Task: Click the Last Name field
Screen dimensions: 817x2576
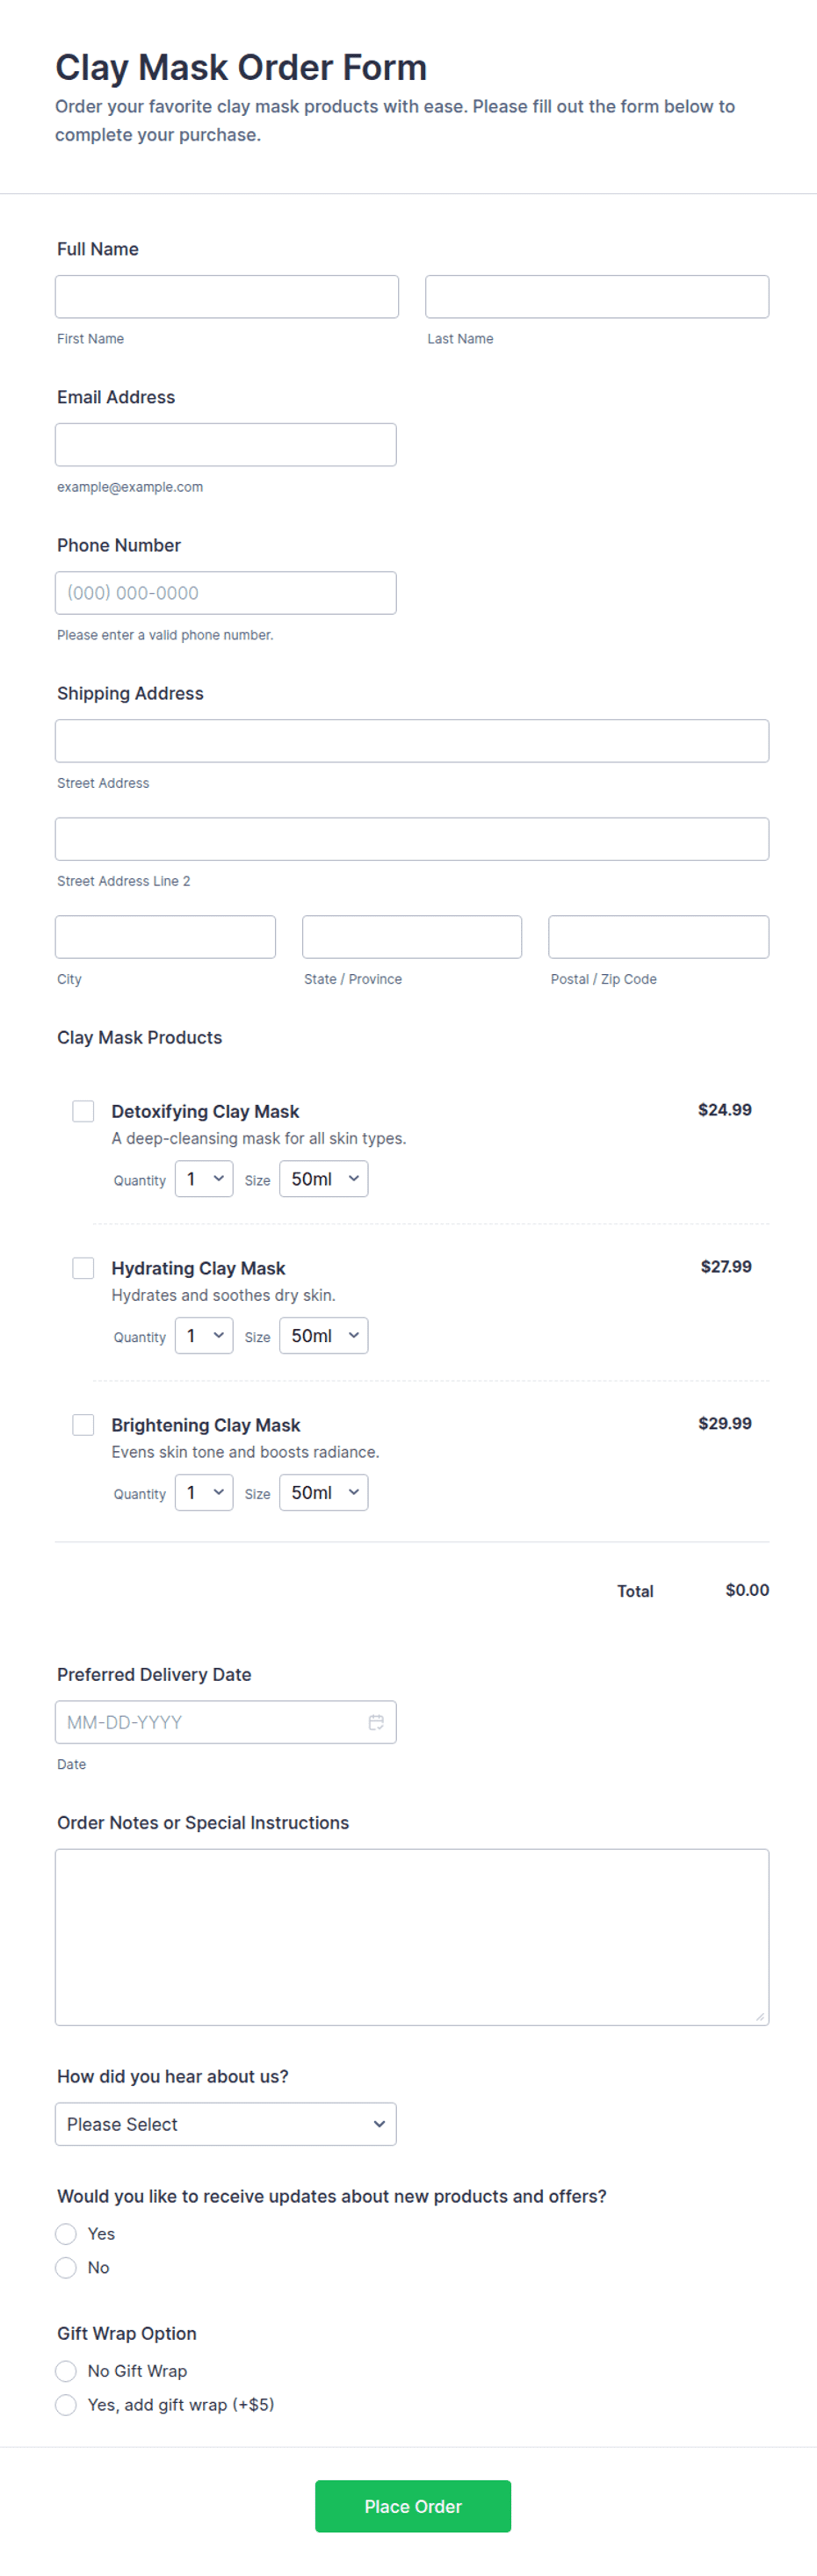Action: [597, 297]
